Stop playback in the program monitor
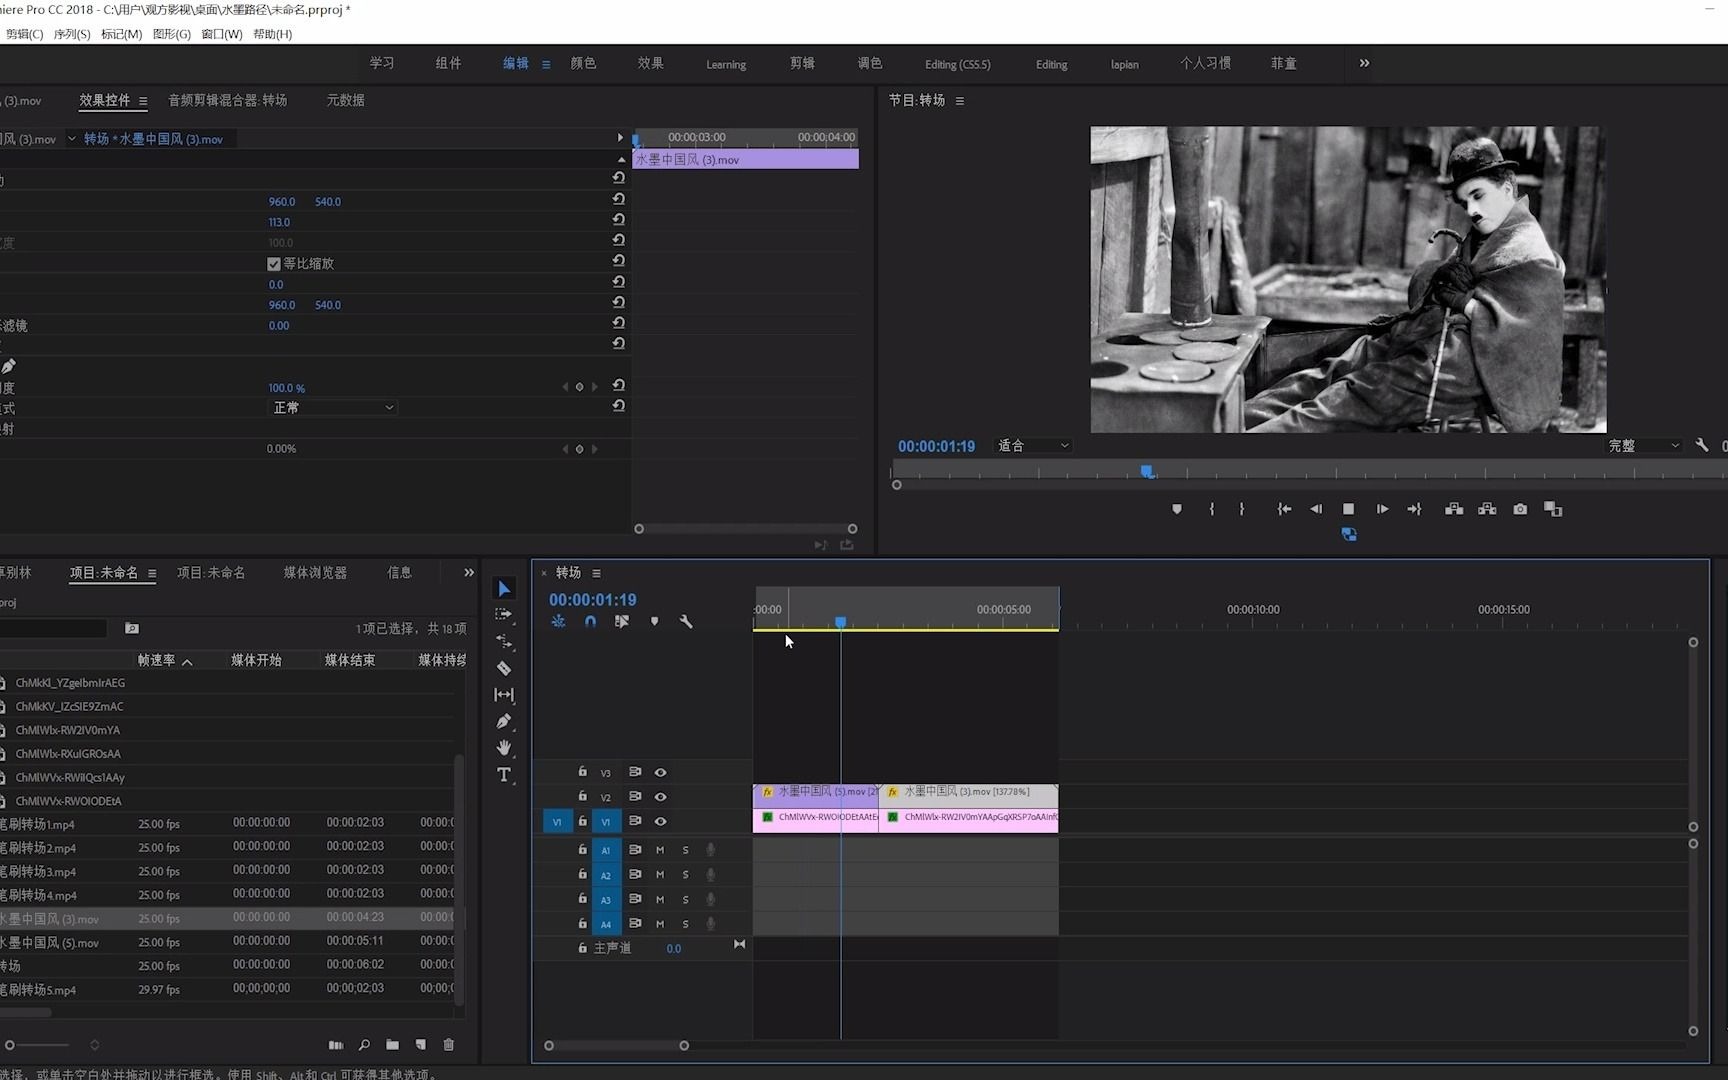The height and width of the screenshot is (1080, 1728). 1348,509
